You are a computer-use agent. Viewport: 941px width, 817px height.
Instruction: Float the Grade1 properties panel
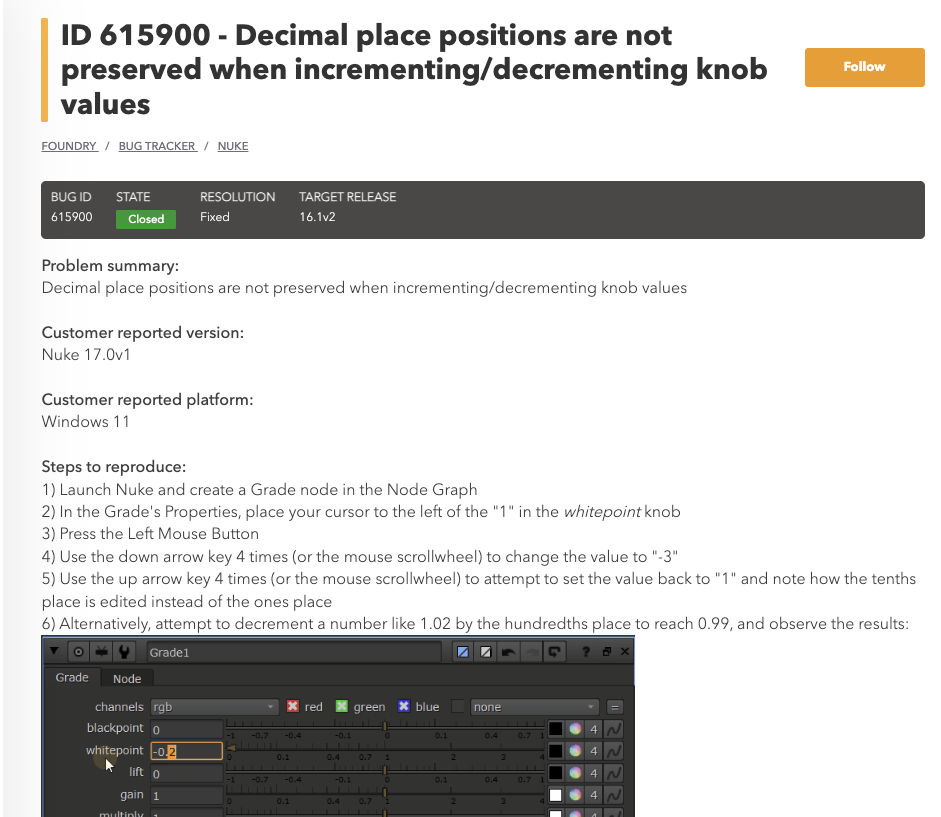606,652
